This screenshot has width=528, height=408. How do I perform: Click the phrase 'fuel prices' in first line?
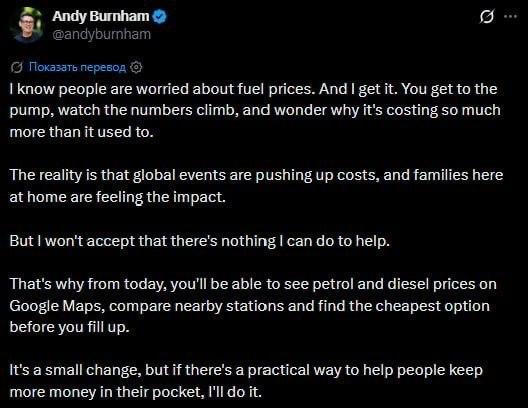(x=276, y=89)
